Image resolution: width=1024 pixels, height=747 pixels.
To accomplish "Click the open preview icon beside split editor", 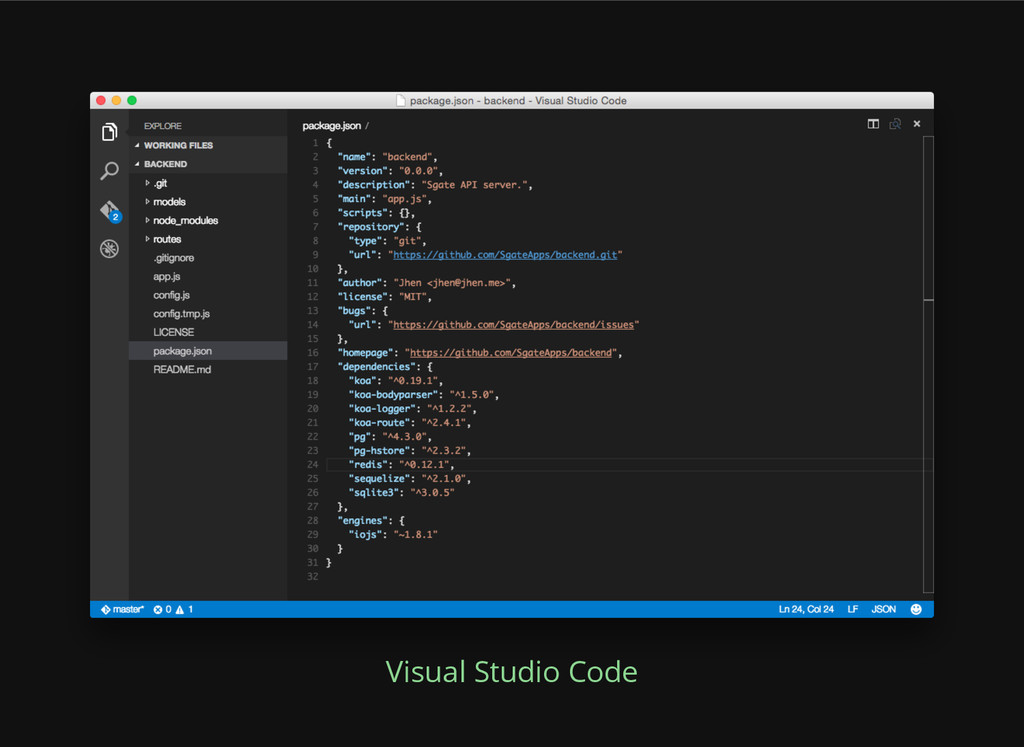I will click(895, 124).
